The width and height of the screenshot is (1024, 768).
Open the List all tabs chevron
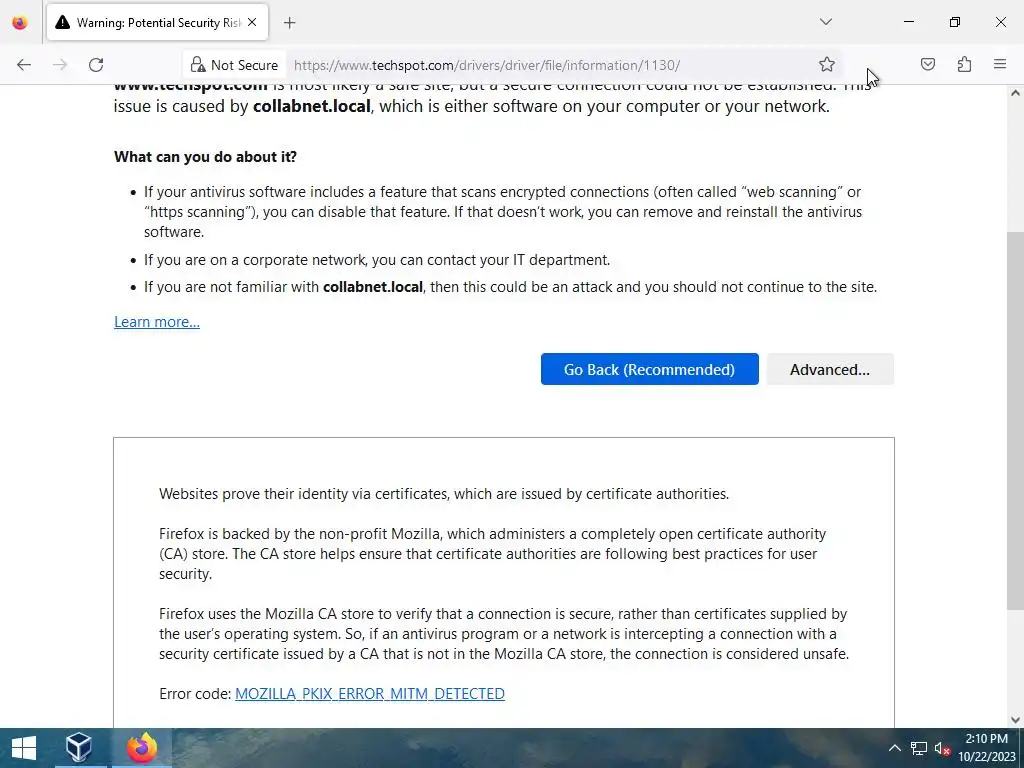click(x=825, y=22)
